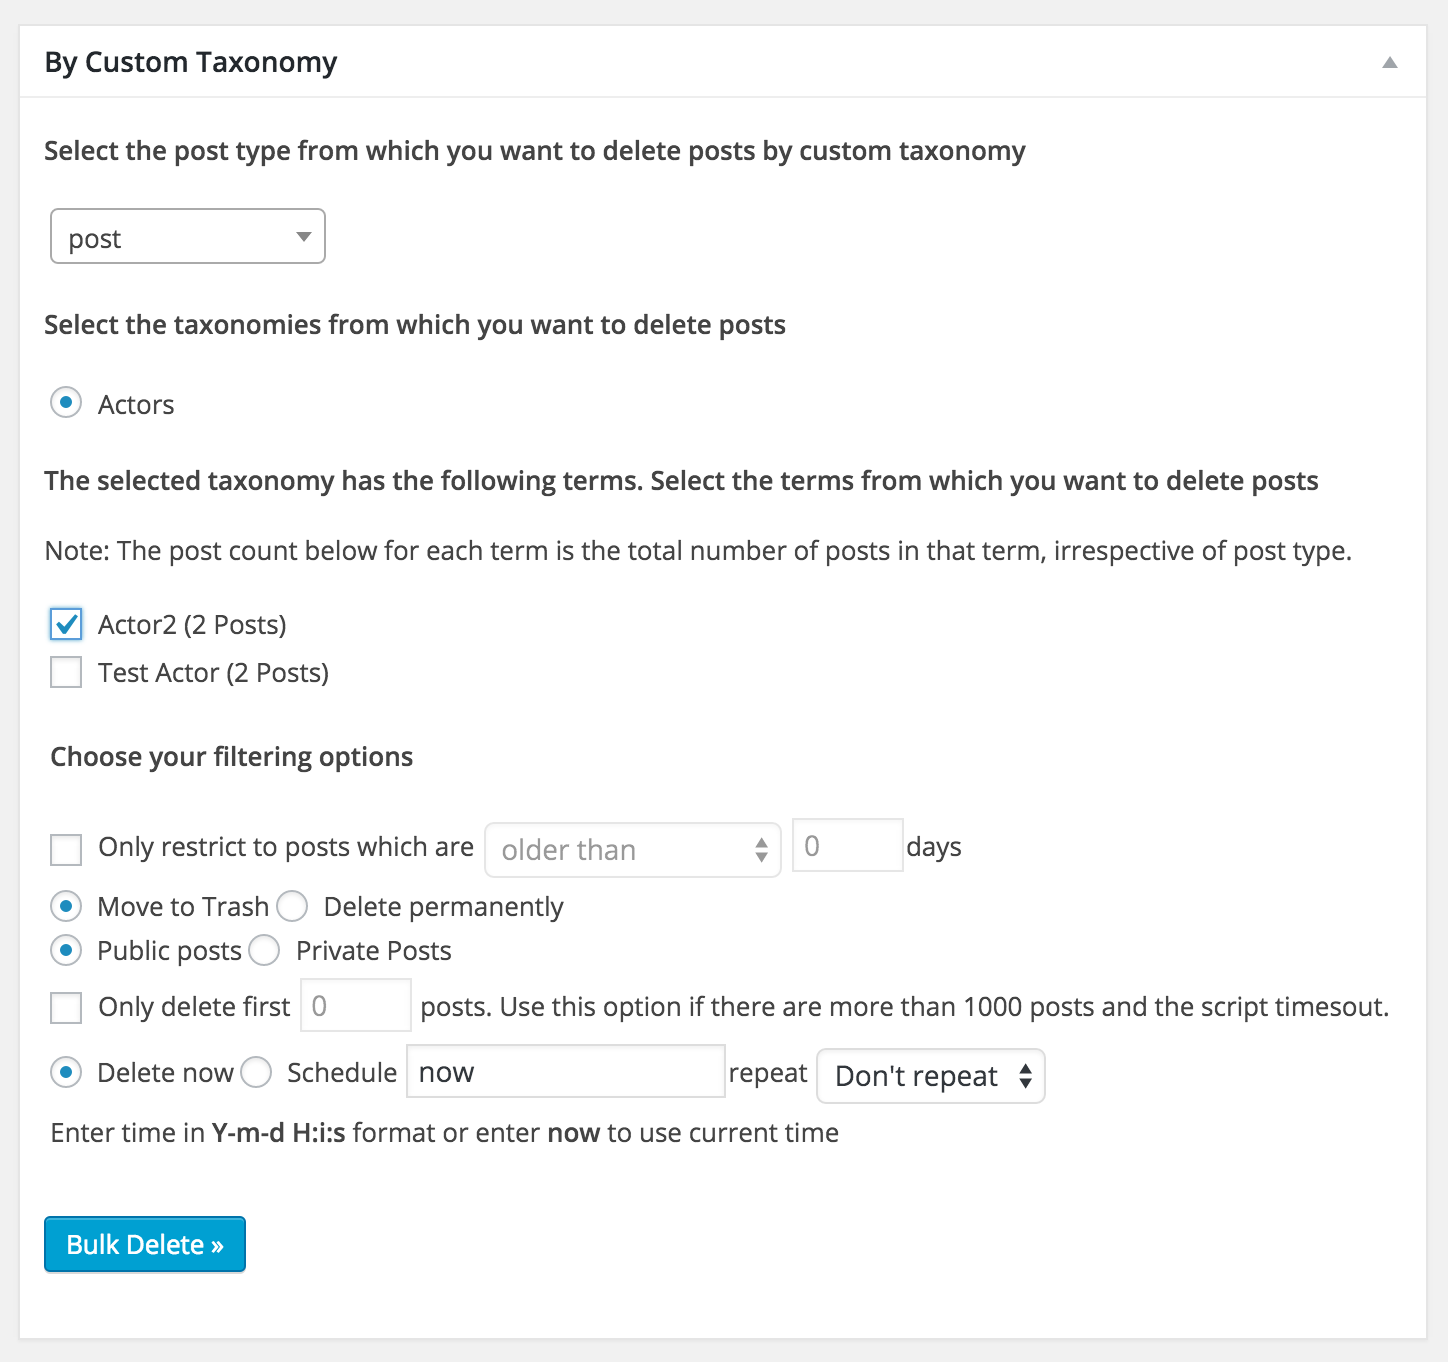Click the Bulk Delete button
The height and width of the screenshot is (1362, 1448).
coord(145,1244)
